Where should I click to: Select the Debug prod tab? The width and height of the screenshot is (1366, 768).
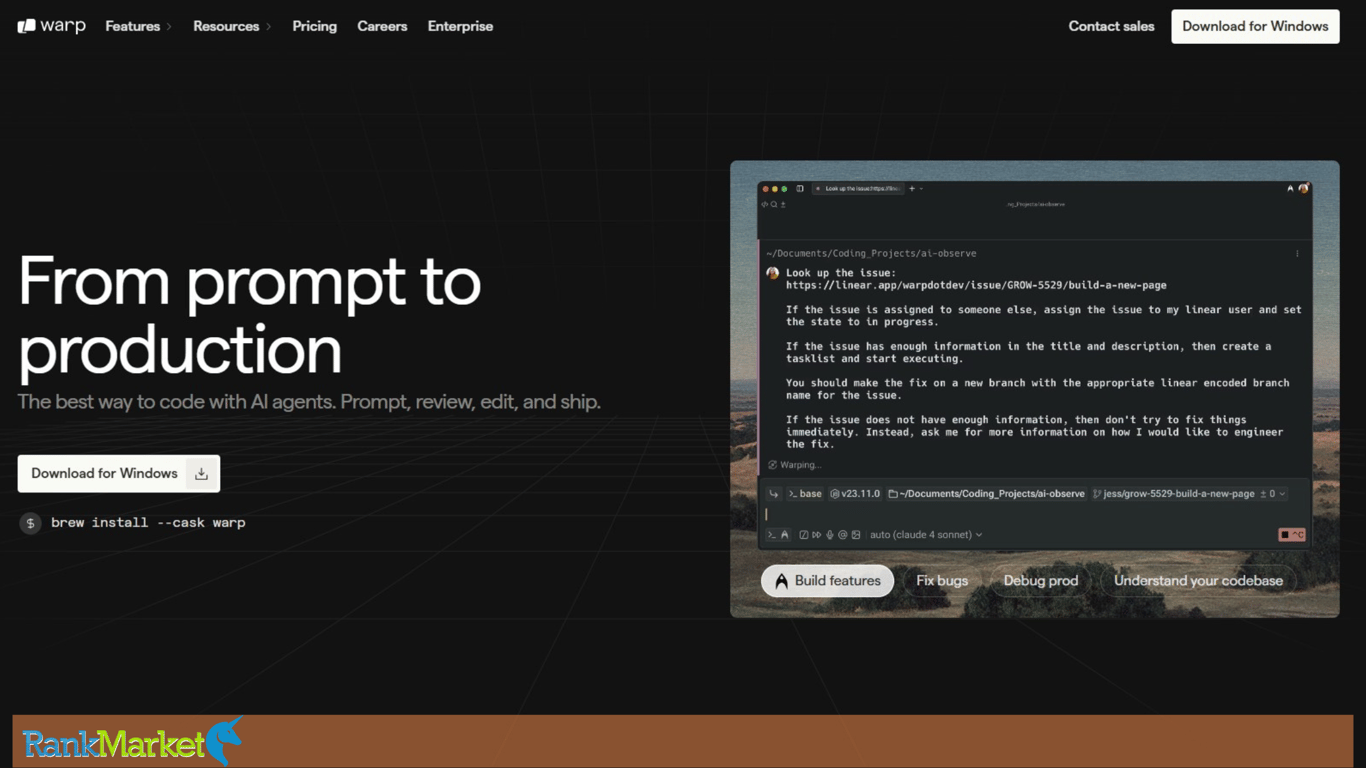[x=1041, y=580]
